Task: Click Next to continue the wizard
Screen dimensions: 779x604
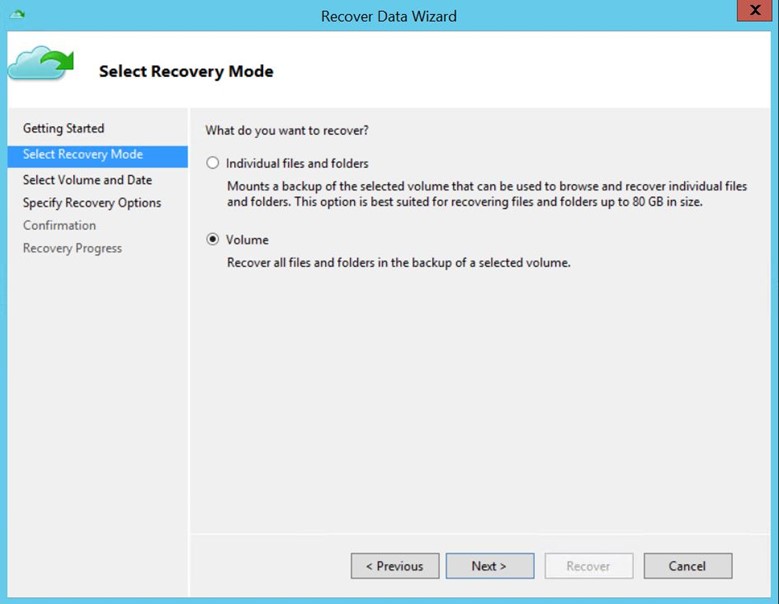Action: coord(489,566)
